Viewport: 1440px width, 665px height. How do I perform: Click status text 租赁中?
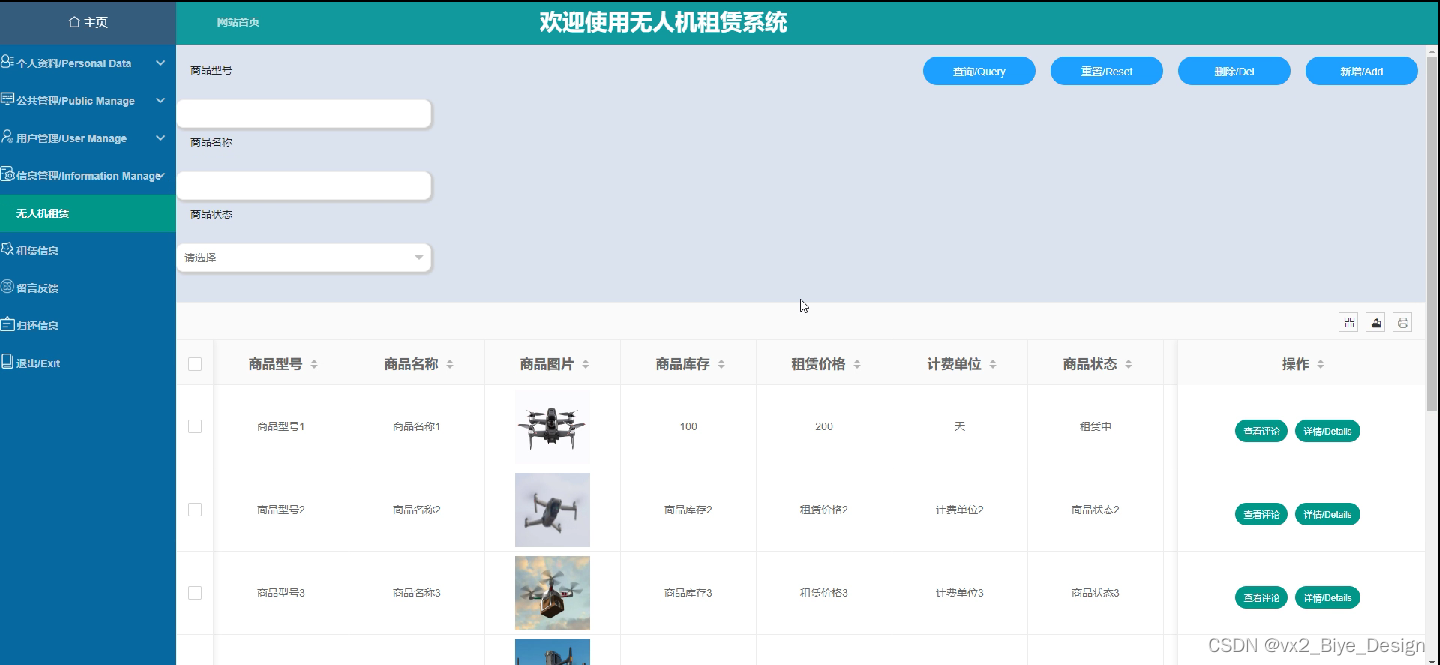coord(1095,427)
